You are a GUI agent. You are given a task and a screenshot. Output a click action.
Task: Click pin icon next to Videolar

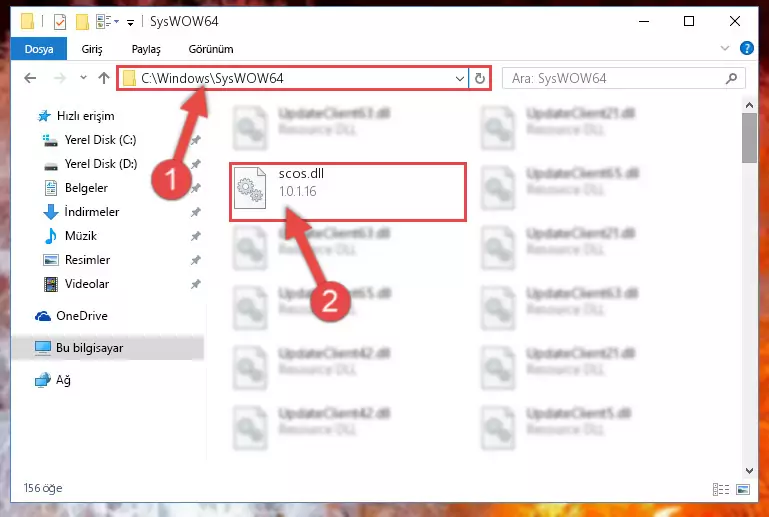click(x=196, y=284)
